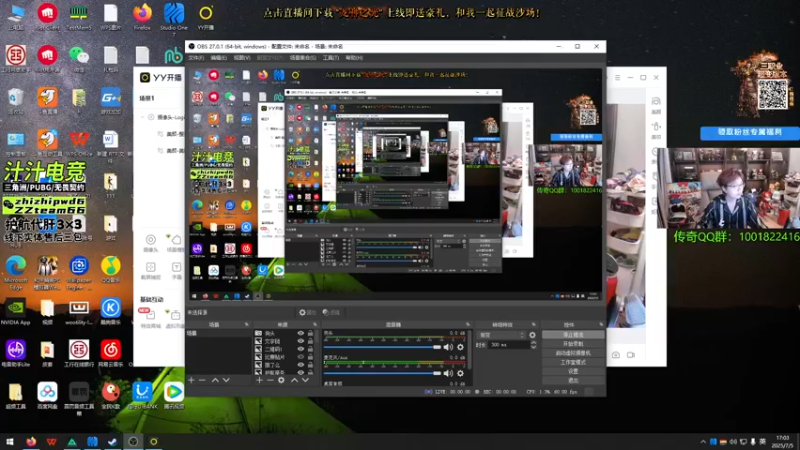Increase transition duration with the up stepper
Screen dimensions: 800x450
534,343
